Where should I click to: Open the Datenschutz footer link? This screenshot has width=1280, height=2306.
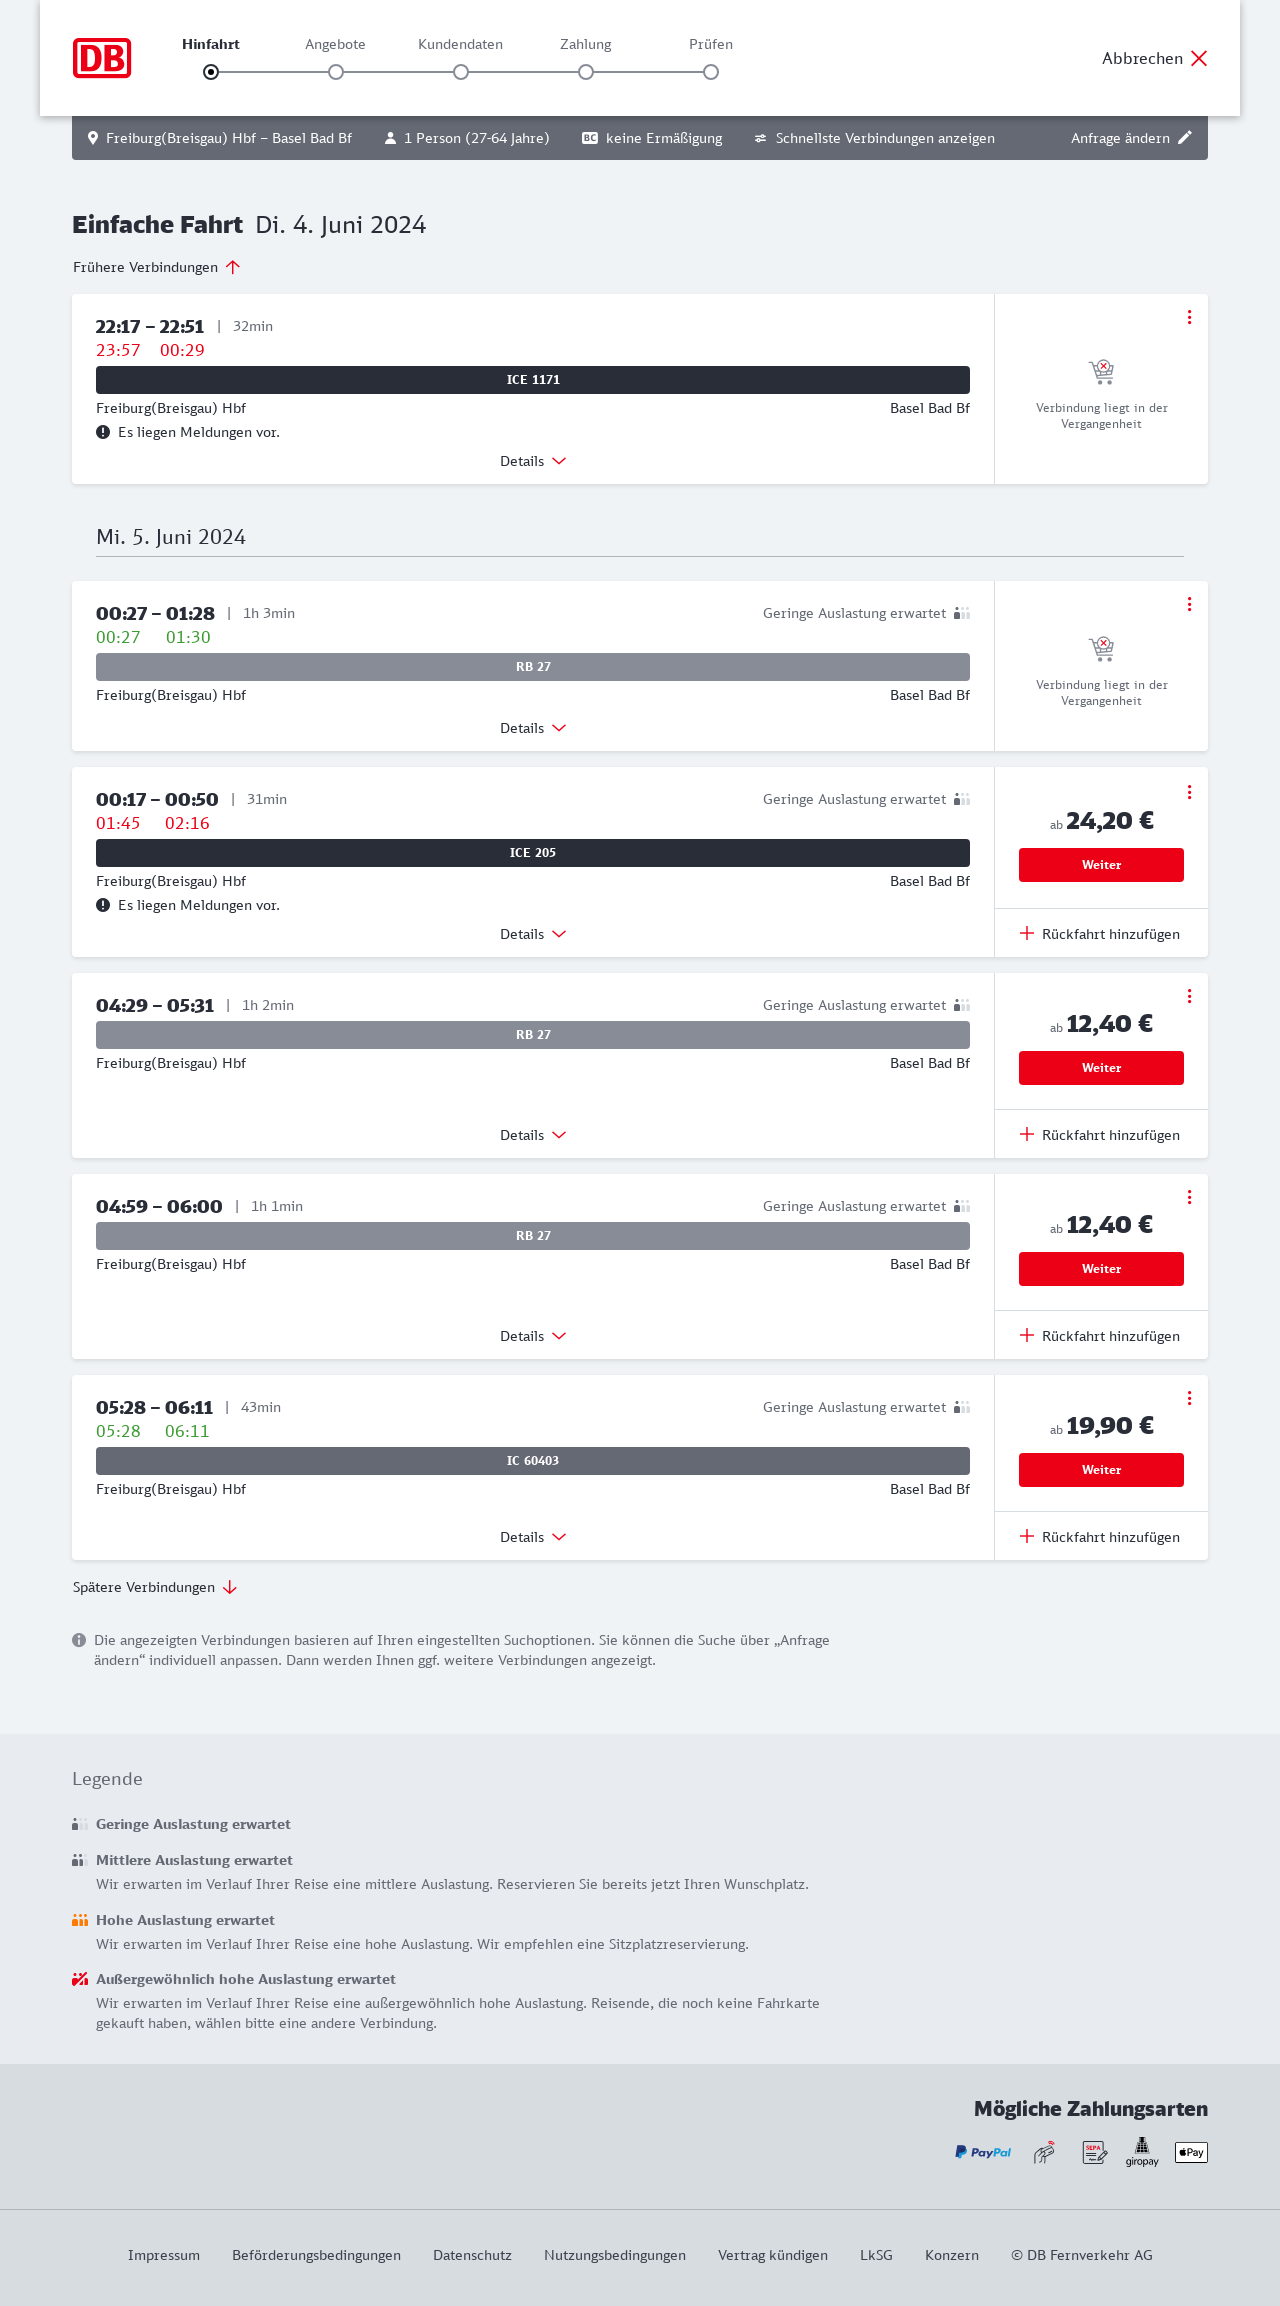(472, 2255)
